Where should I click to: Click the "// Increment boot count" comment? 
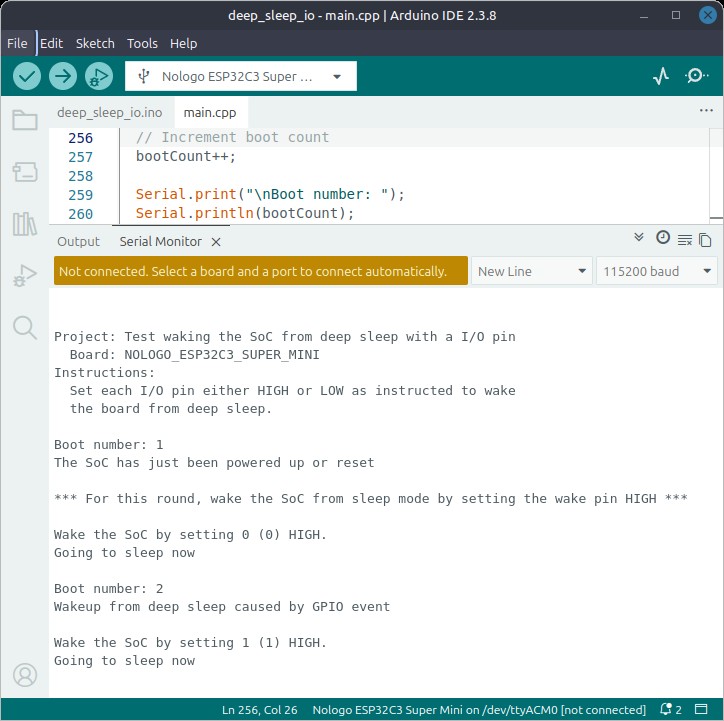pyautogui.click(x=232, y=138)
